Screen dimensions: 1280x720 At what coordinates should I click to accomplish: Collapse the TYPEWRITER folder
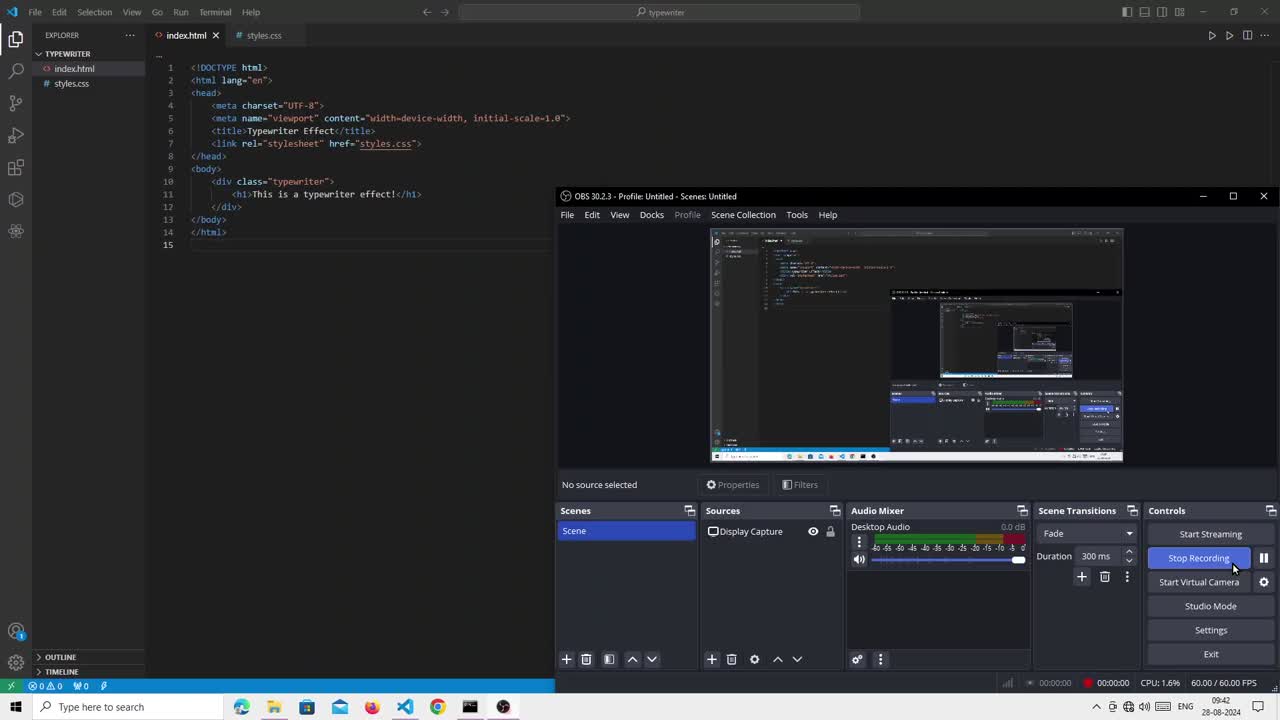pos(66,54)
